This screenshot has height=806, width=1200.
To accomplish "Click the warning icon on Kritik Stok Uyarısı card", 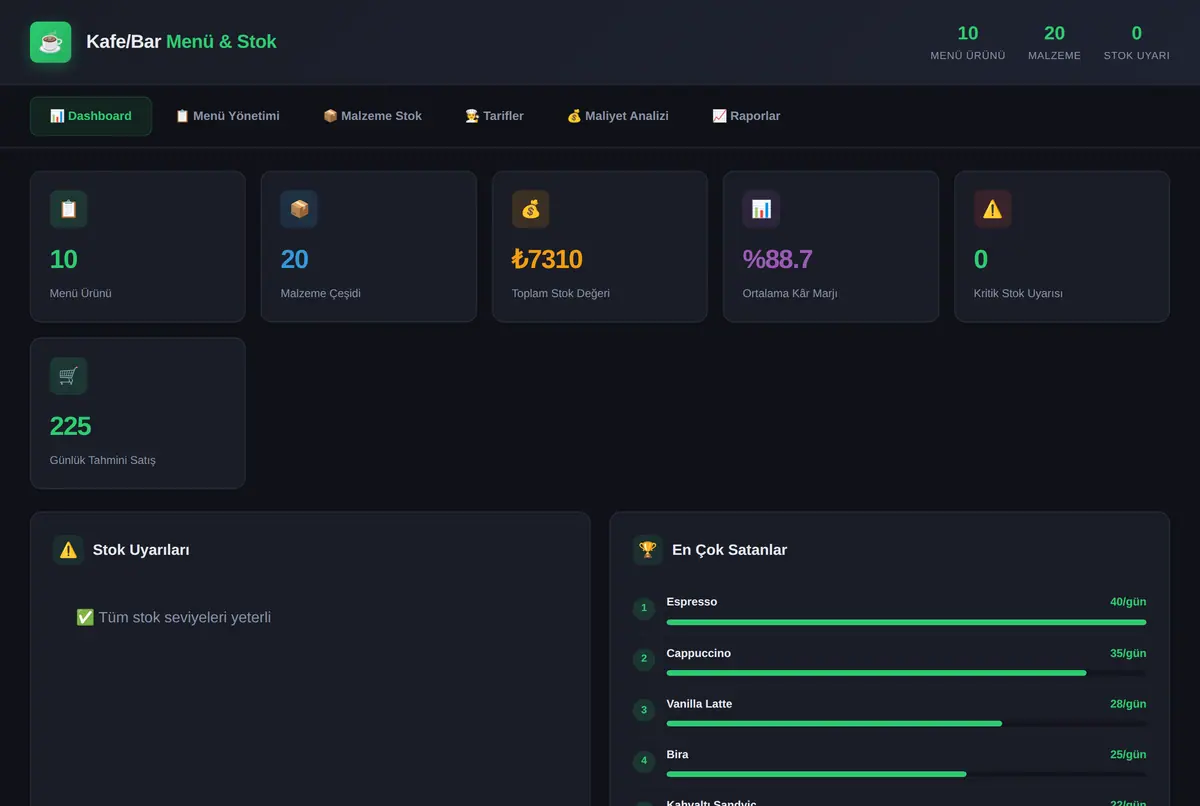I will [x=992, y=209].
